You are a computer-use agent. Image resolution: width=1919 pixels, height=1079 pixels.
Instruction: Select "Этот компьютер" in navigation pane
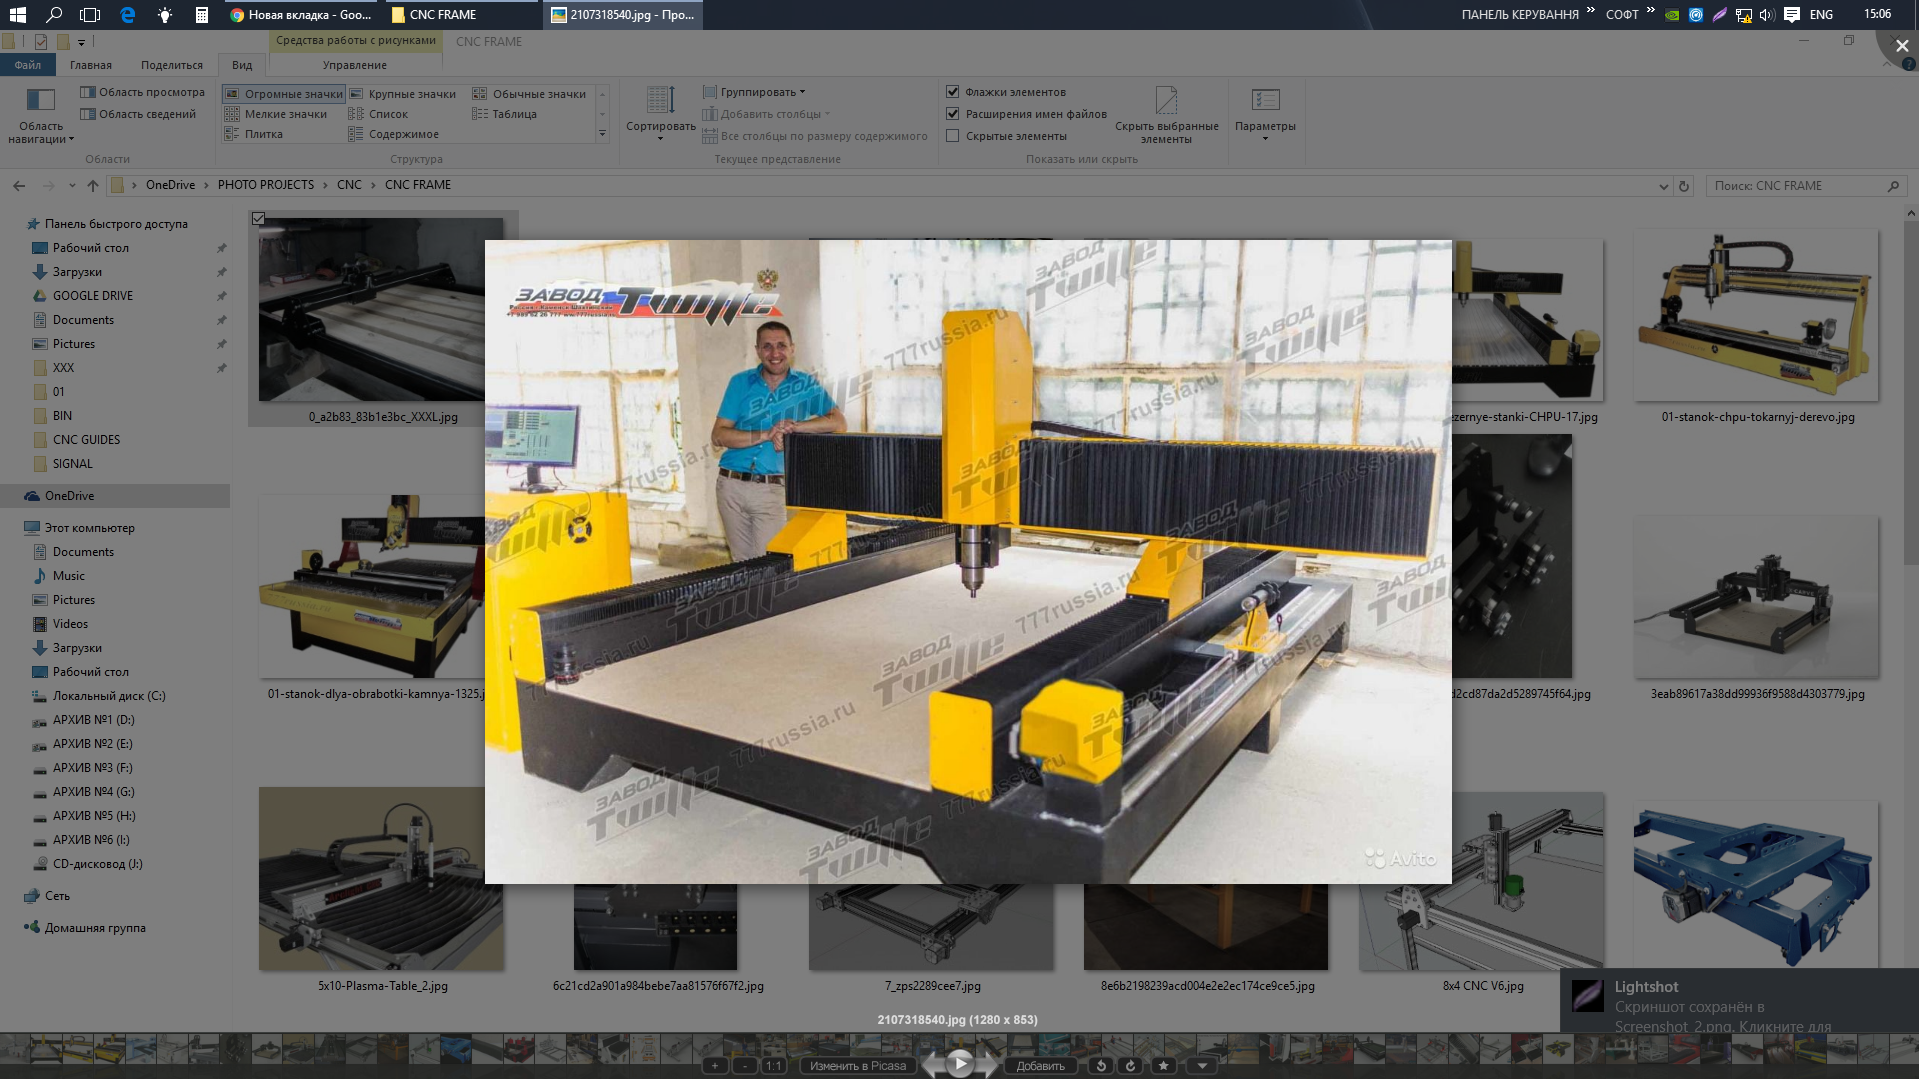click(x=89, y=528)
